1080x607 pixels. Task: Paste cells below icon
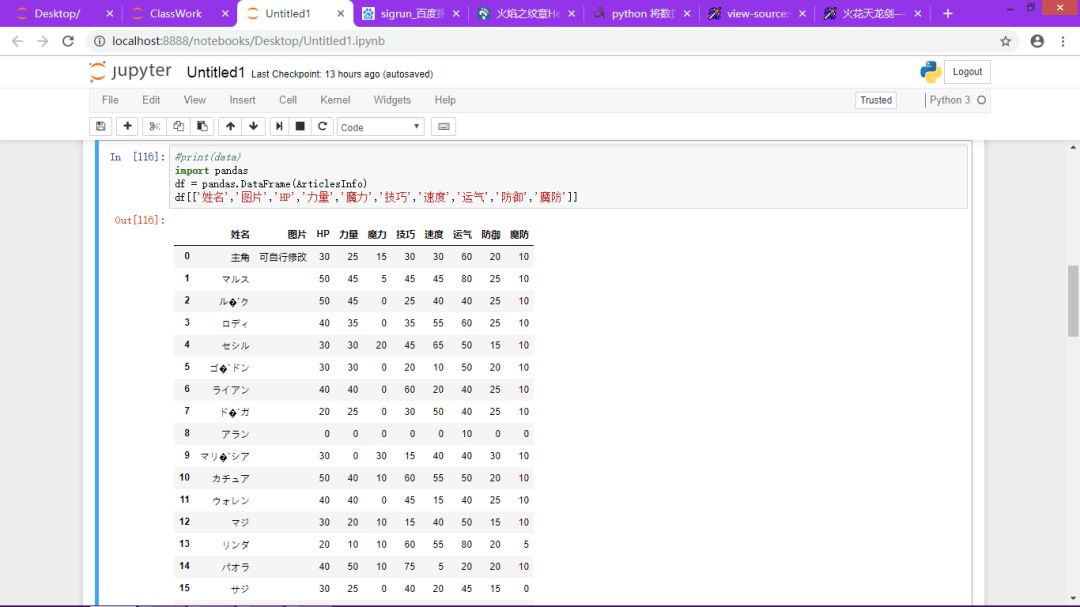point(202,127)
